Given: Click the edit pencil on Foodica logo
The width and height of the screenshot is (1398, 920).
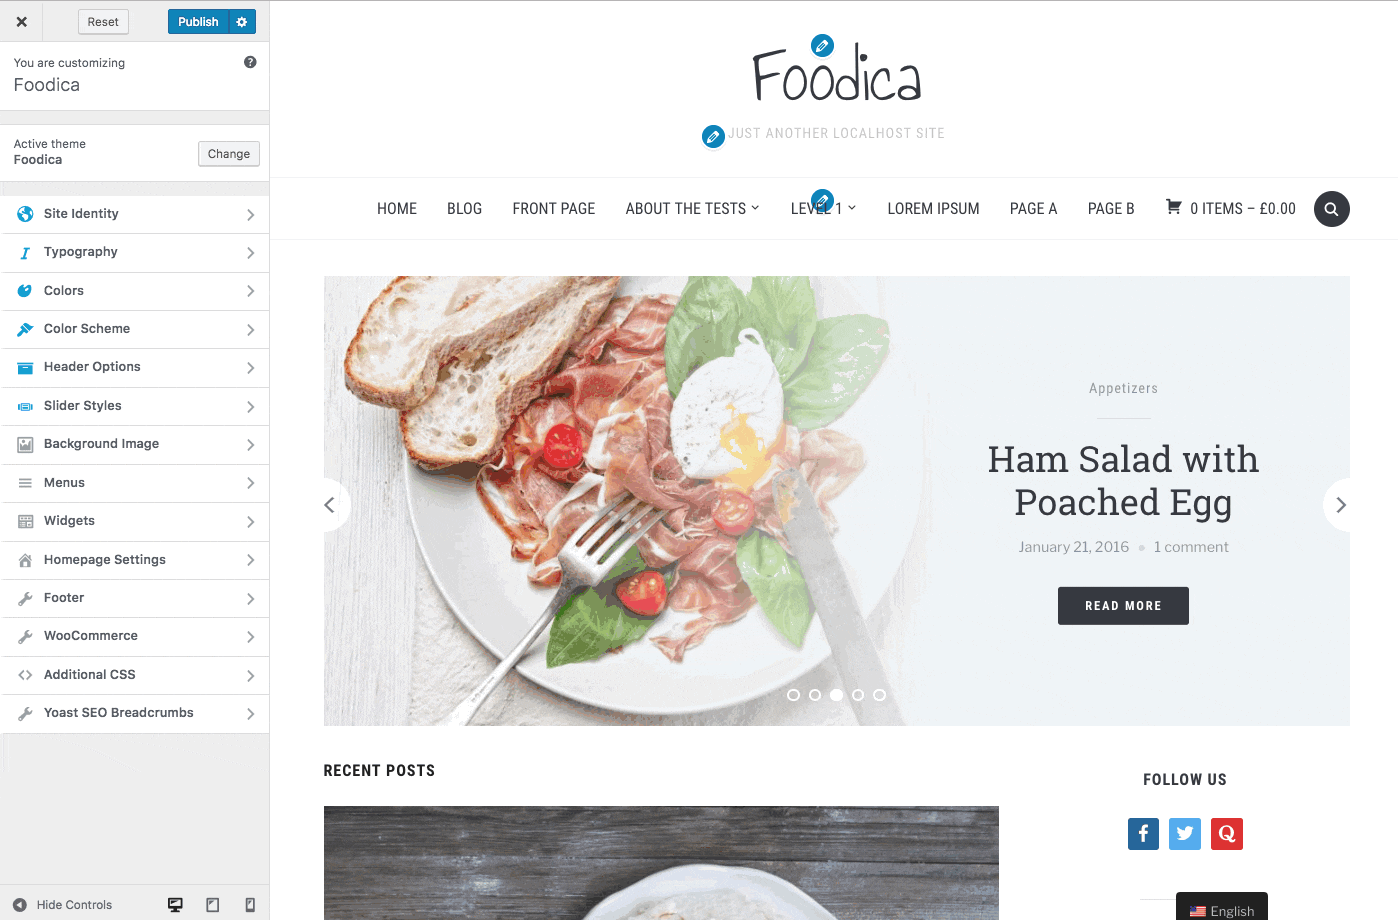Looking at the screenshot, I should tap(822, 45).
